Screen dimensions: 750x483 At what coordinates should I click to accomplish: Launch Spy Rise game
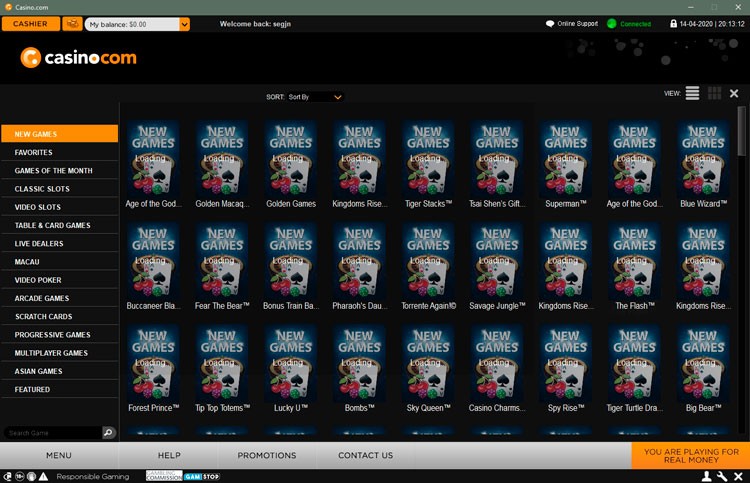pos(565,368)
